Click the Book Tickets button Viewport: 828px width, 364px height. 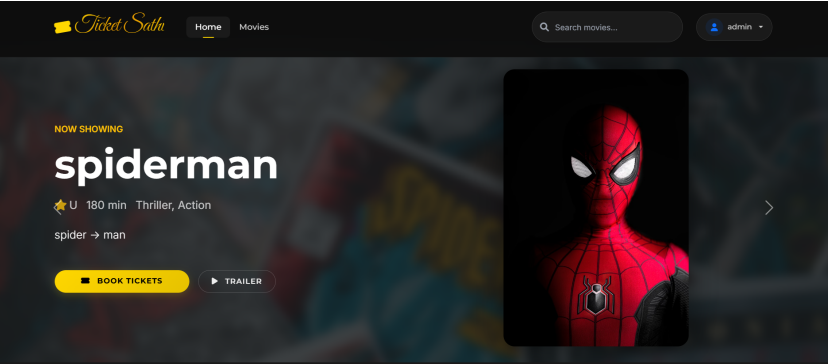coord(122,281)
